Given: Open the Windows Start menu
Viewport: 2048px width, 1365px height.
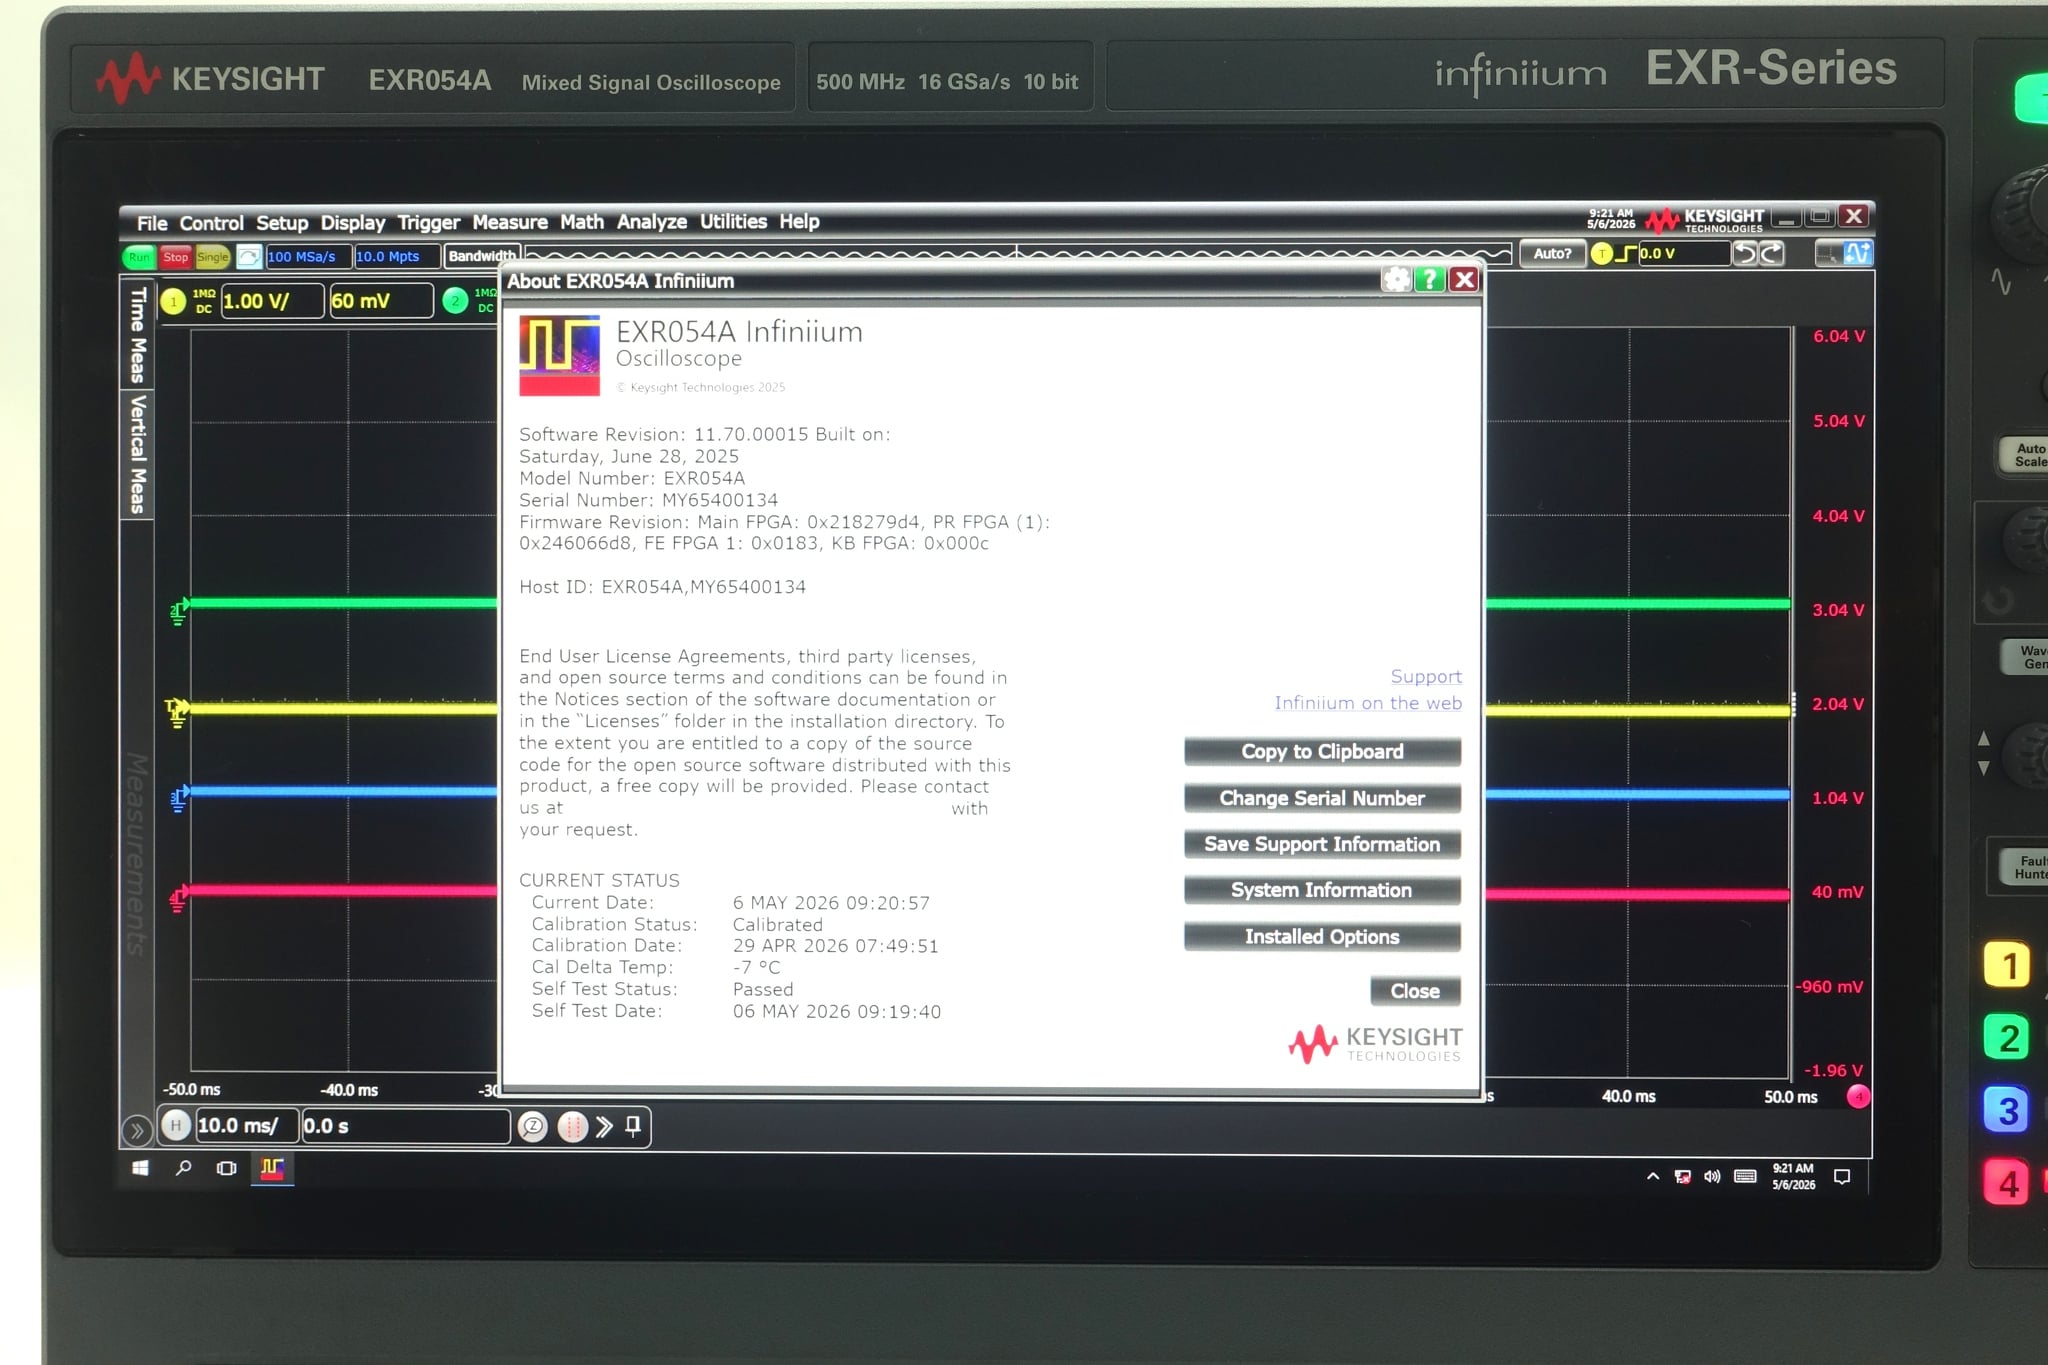Looking at the screenshot, I should [x=141, y=1168].
